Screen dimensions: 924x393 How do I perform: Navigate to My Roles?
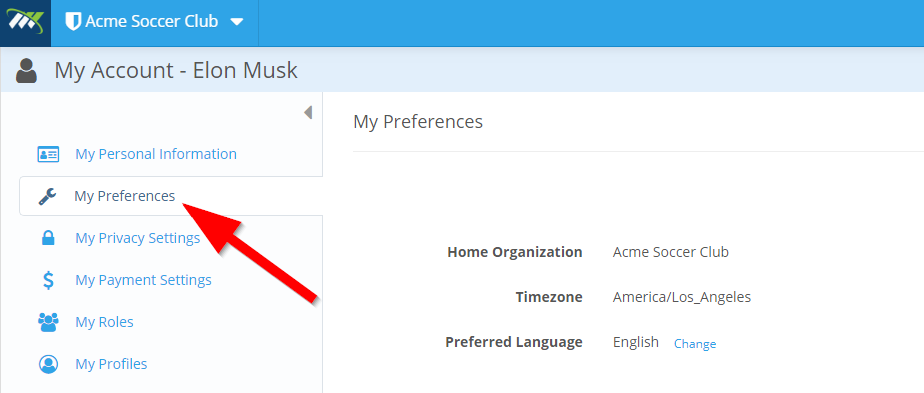(104, 322)
